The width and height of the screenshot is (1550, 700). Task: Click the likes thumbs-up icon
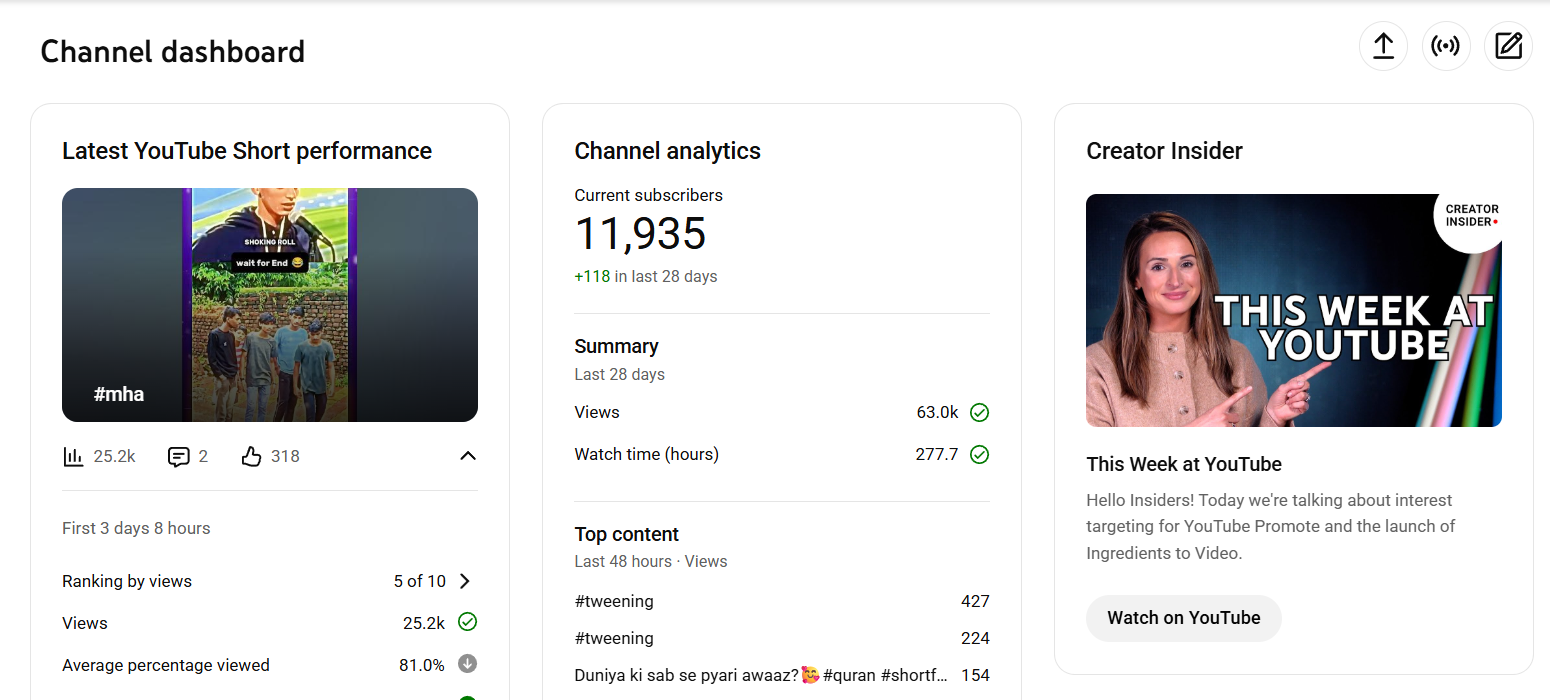tap(251, 457)
